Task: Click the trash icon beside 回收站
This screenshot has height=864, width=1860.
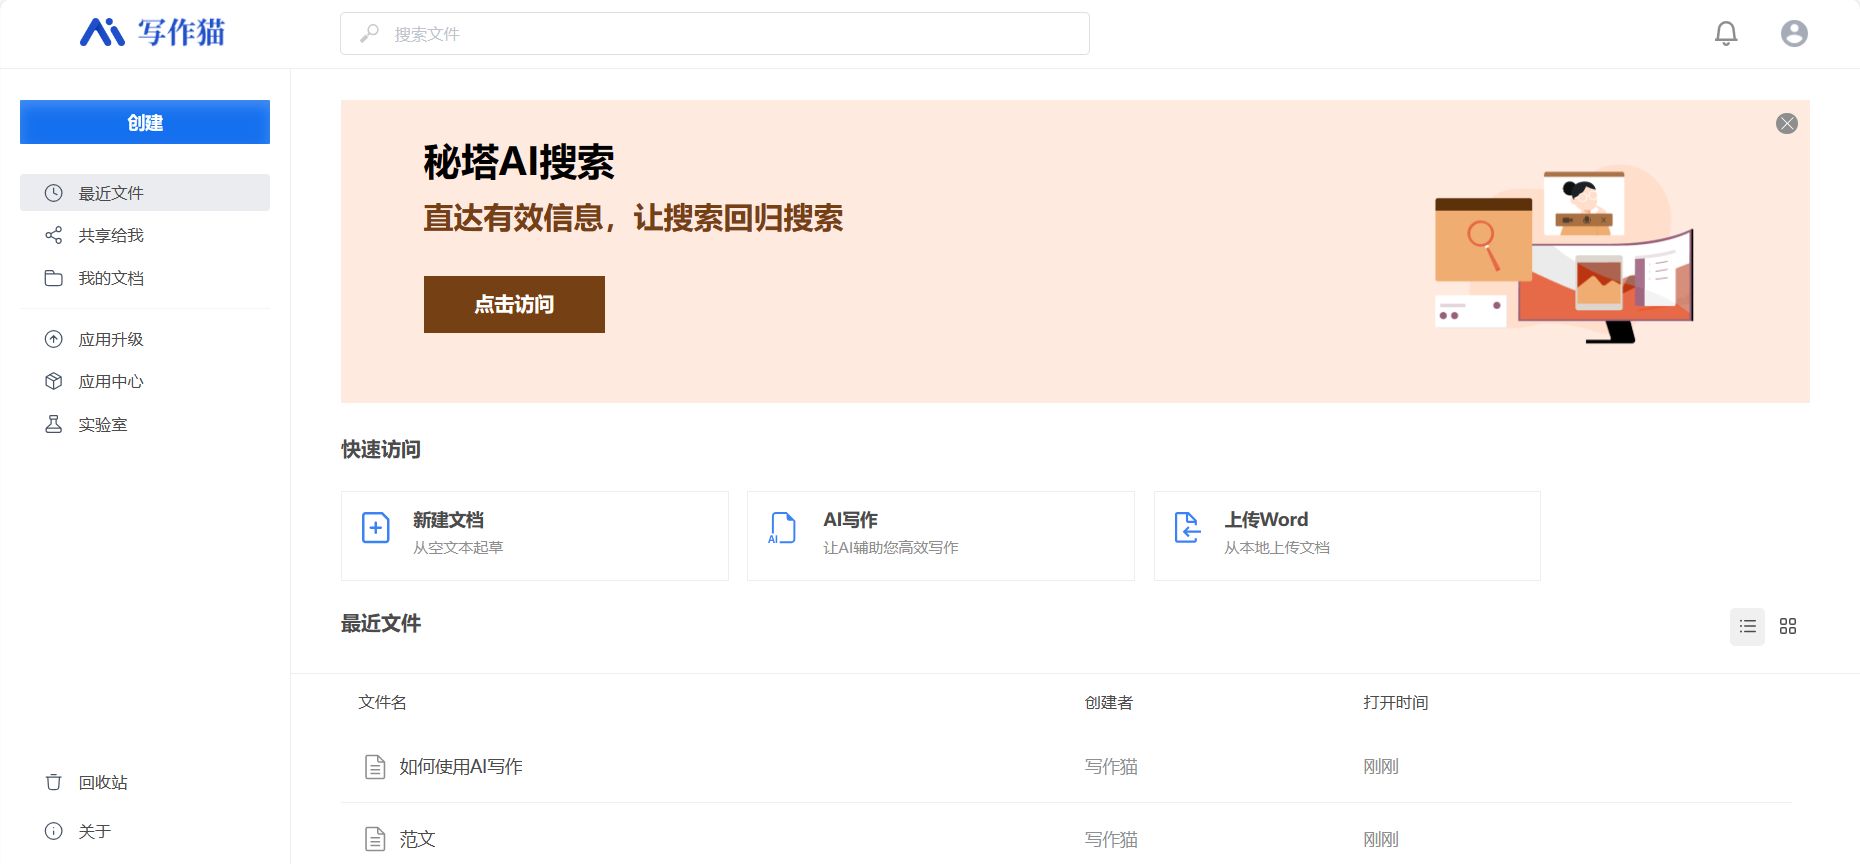Action: pyautogui.click(x=54, y=782)
